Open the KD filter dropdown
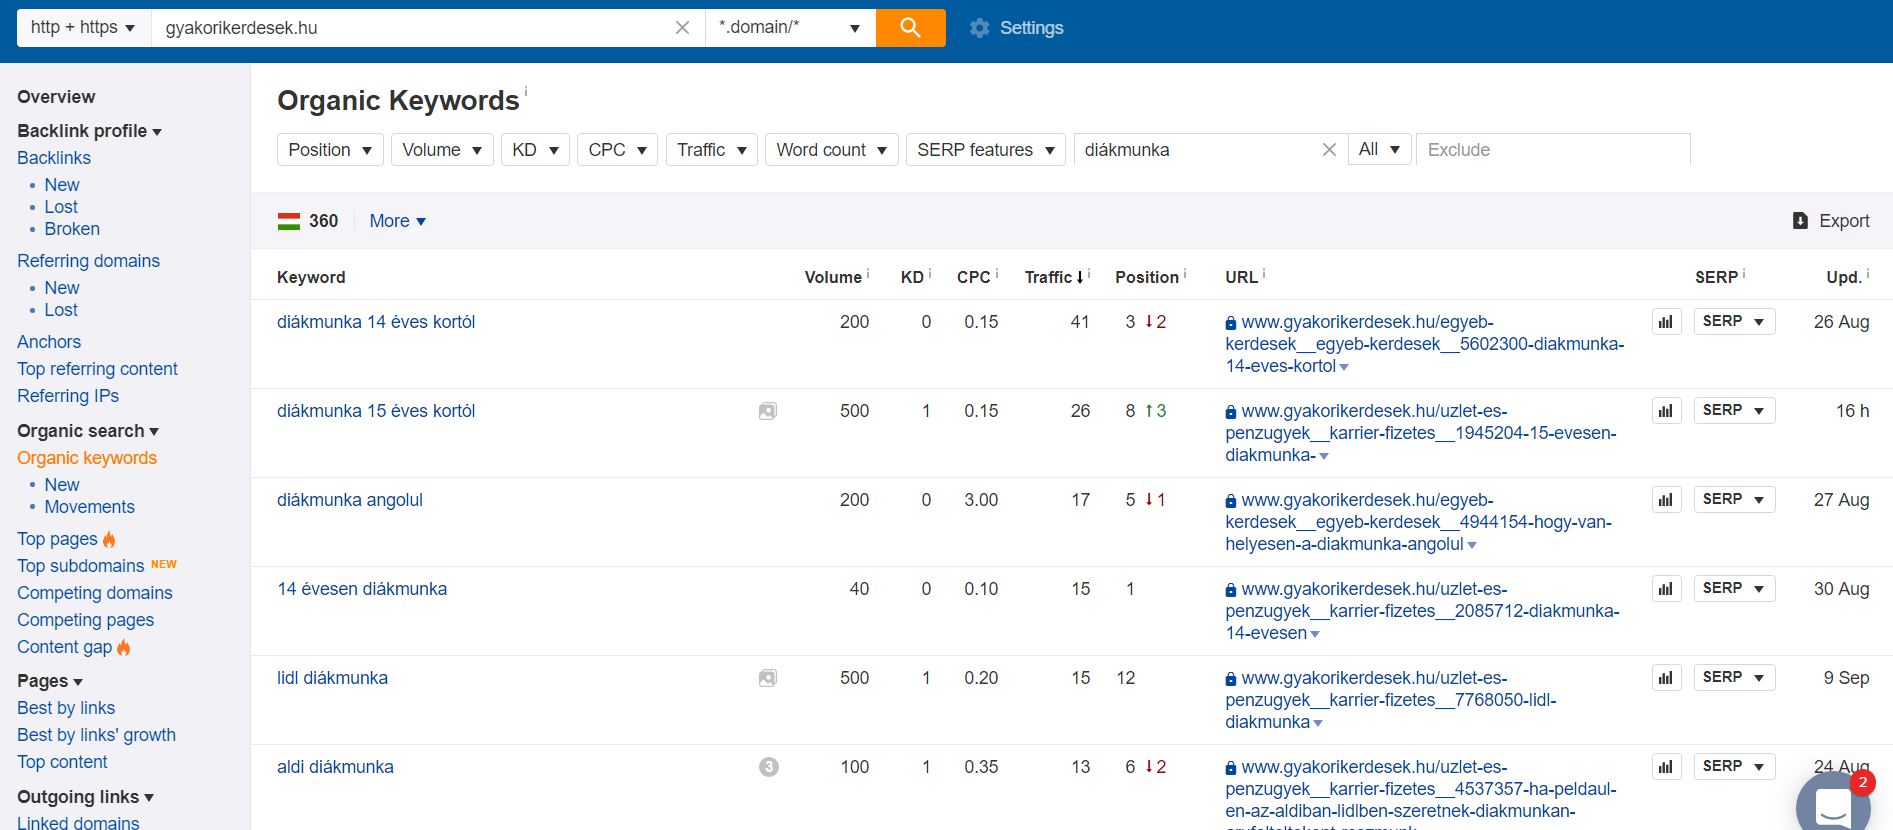1893x830 pixels. (535, 150)
